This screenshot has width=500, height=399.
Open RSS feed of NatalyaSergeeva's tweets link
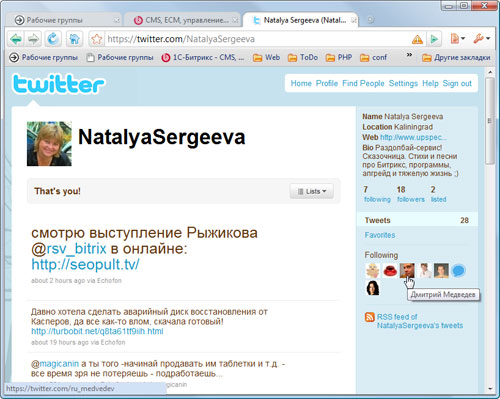click(x=420, y=321)
